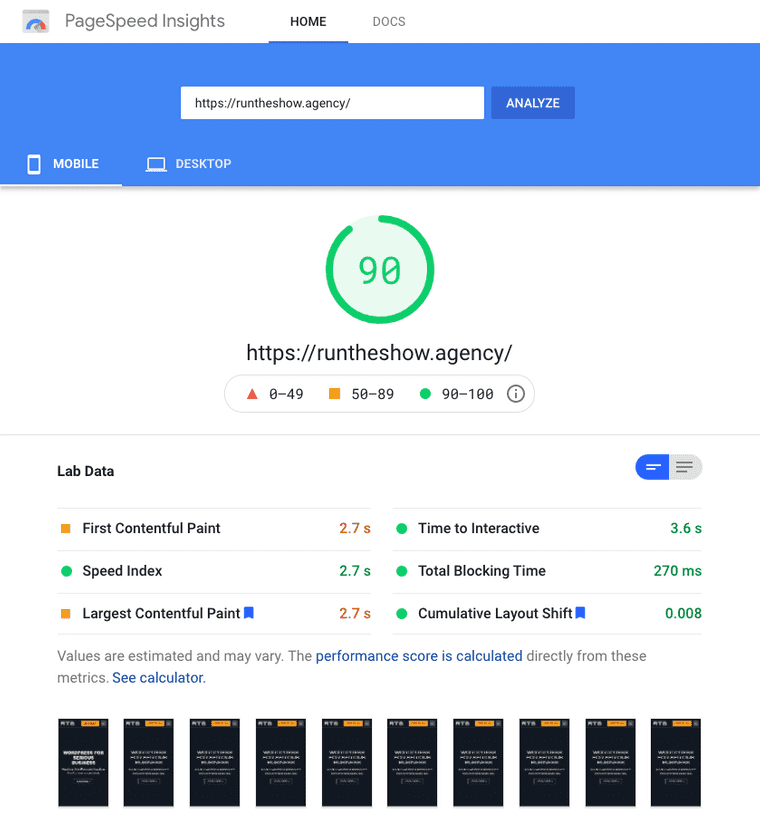Click the desktop laptop icon

(x=156, y=164)
